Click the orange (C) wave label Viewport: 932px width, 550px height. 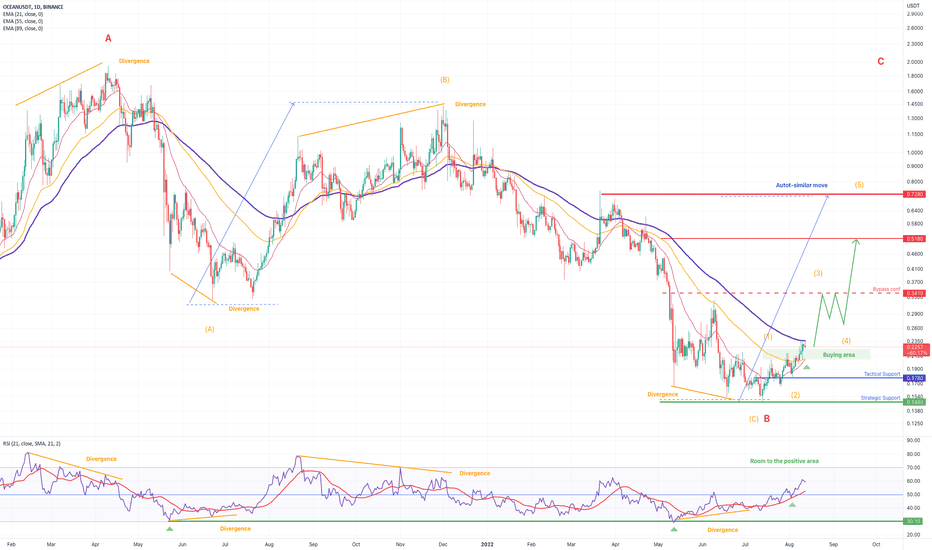click(753, 419)
